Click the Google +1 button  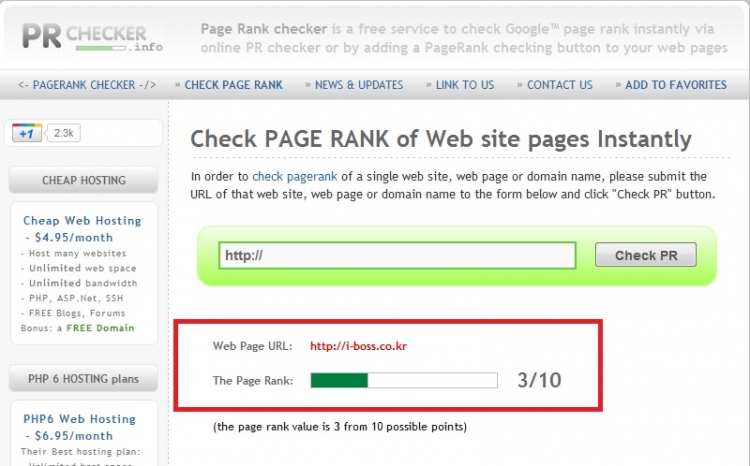click(27, 133)
